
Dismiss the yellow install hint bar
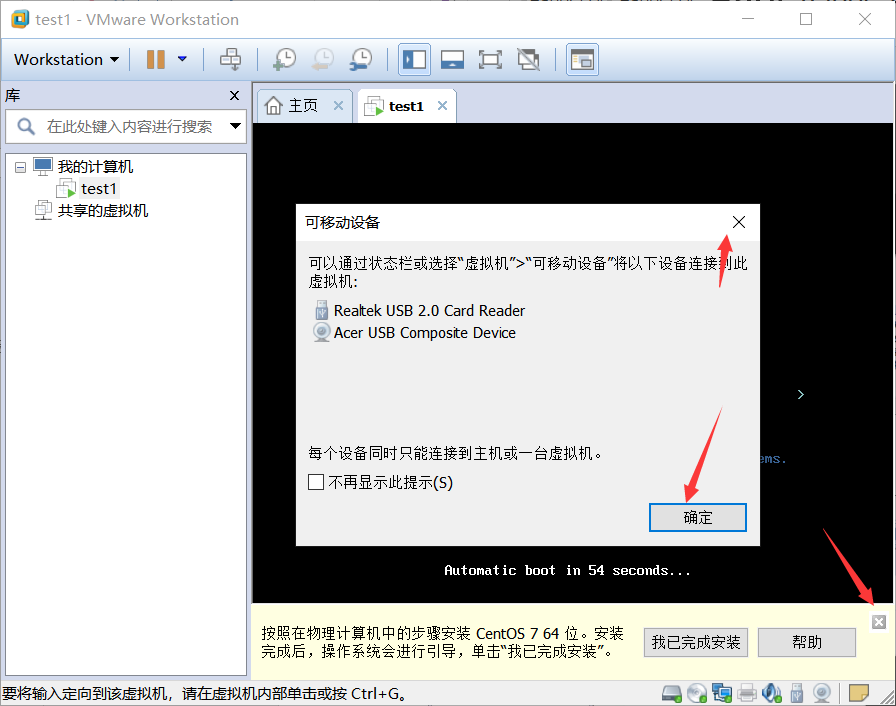[879, 622]
